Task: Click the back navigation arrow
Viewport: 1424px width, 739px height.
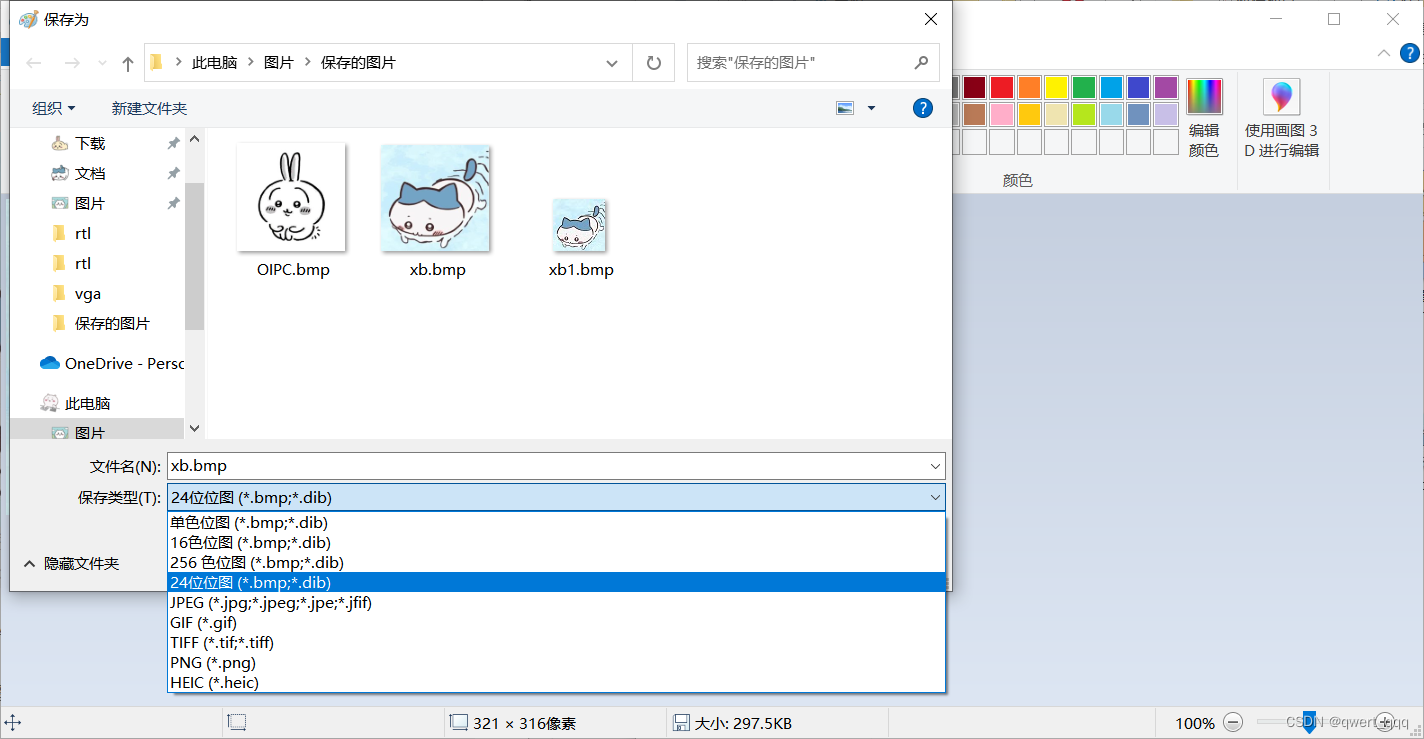Action: pos(33,62)
